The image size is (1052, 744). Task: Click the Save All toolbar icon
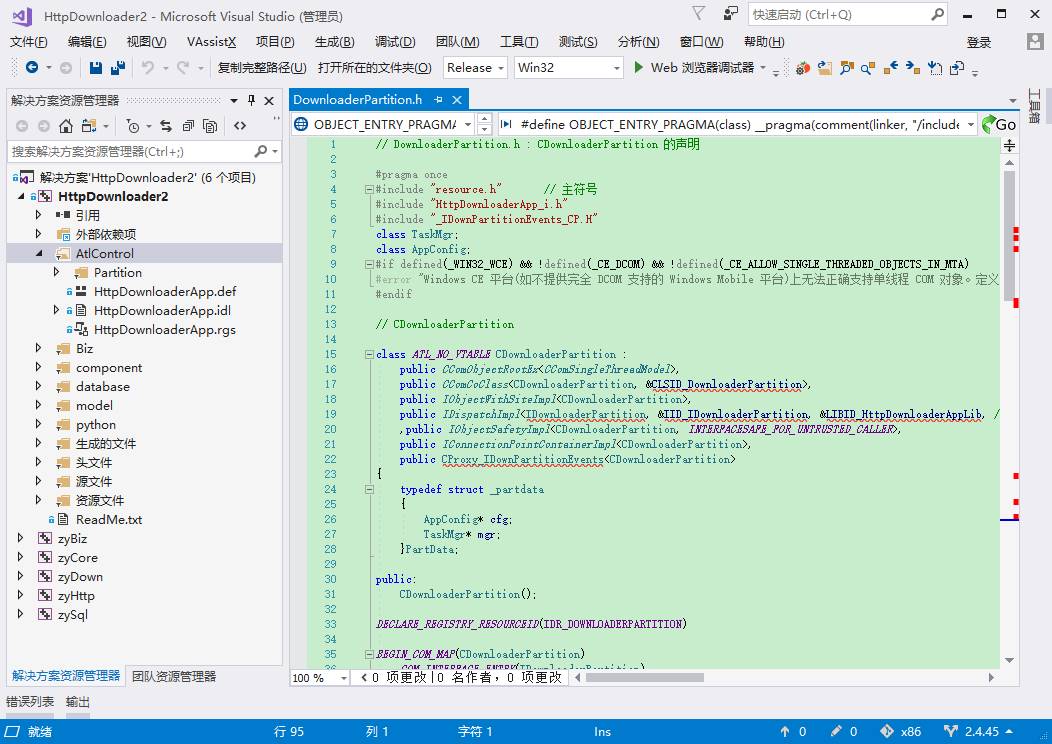tap(118, 68)
